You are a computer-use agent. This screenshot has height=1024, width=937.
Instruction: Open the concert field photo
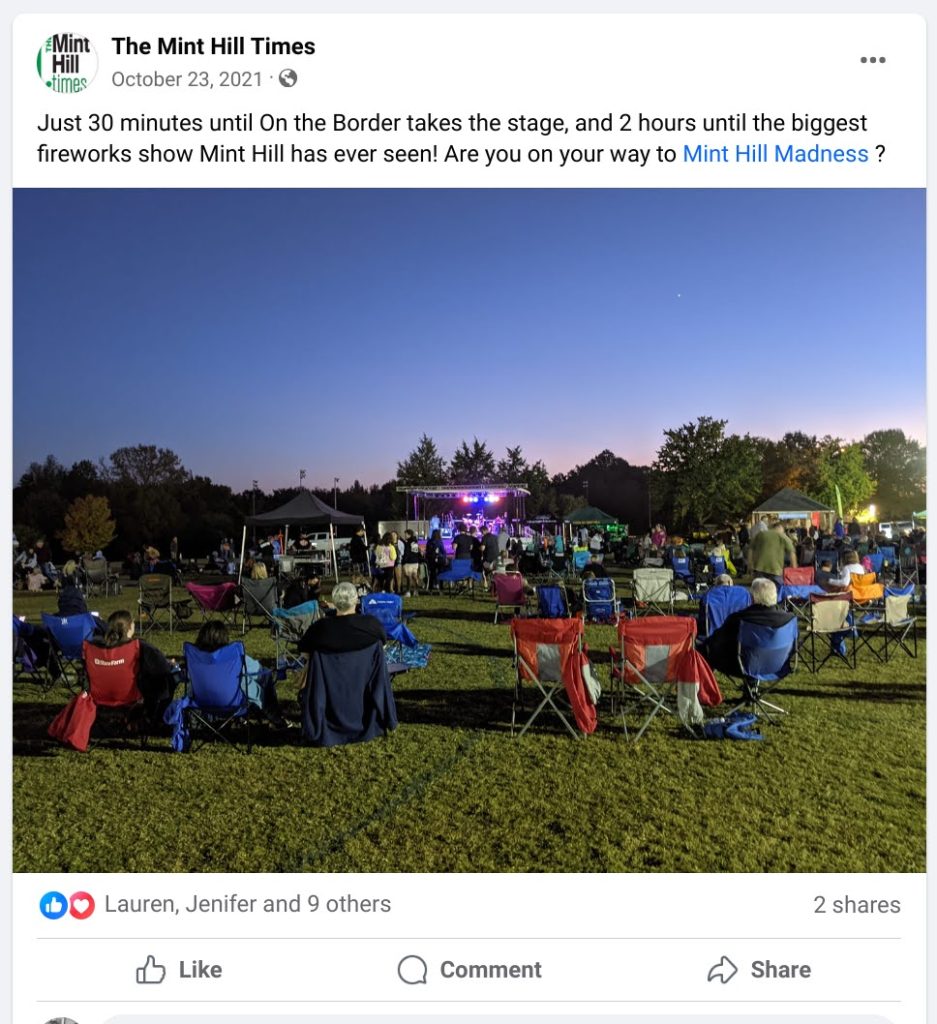click(x=469, y=530)
